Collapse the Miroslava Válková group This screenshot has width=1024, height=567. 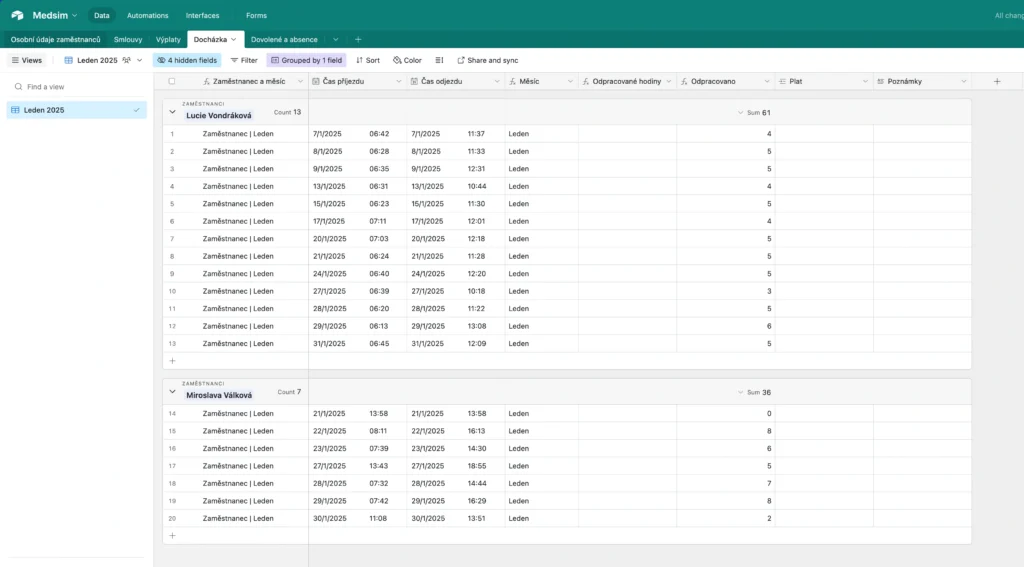[172, 392]
